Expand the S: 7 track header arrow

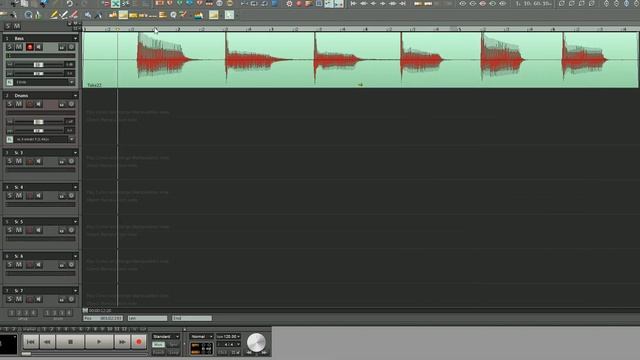point(75,291)
